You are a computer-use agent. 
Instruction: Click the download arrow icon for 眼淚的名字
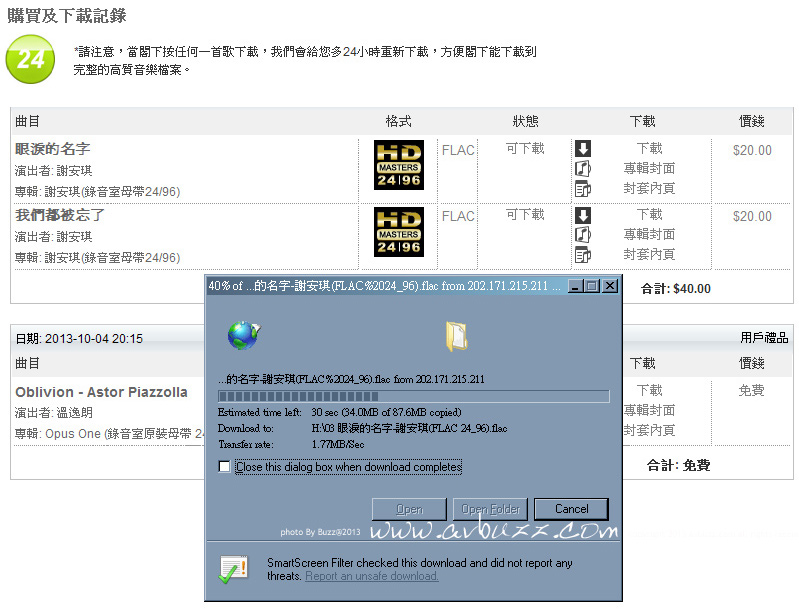[583, 148]
